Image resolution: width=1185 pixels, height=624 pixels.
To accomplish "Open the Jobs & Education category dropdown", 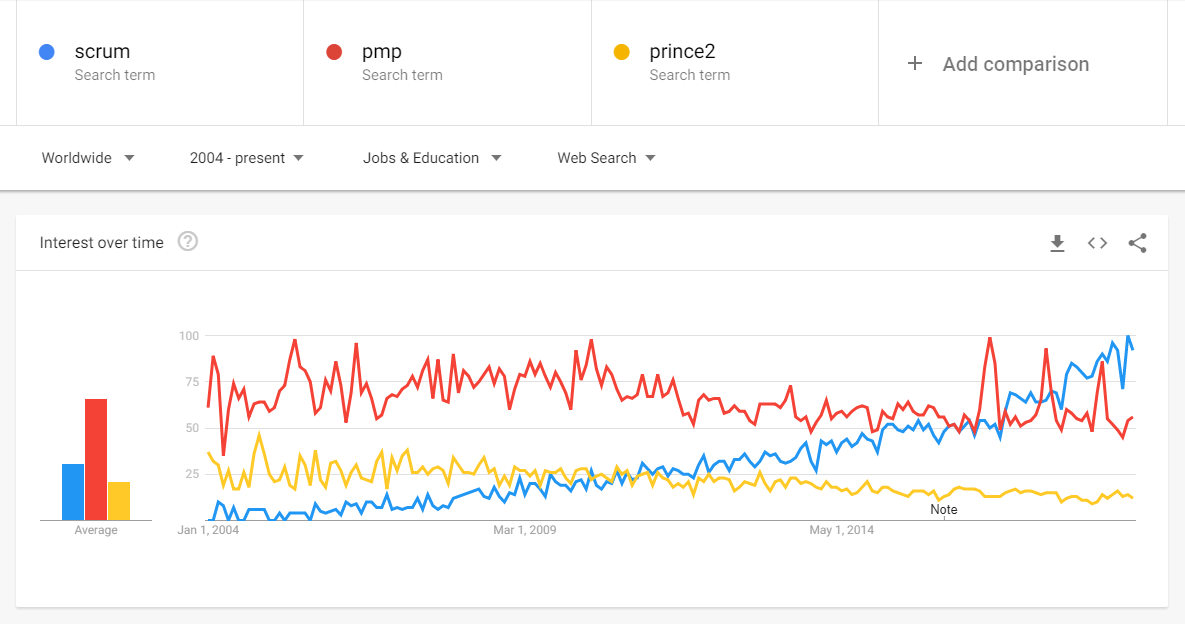I will 432,158.
